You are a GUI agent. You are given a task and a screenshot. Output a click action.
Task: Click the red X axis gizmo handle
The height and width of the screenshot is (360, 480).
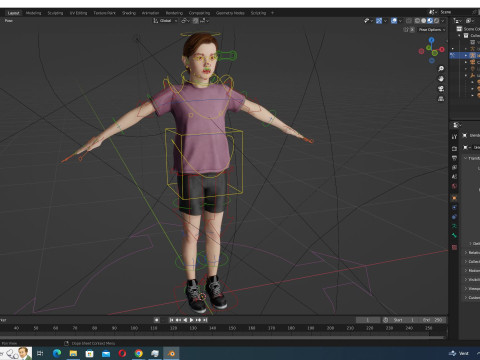[x=442, y=49]
